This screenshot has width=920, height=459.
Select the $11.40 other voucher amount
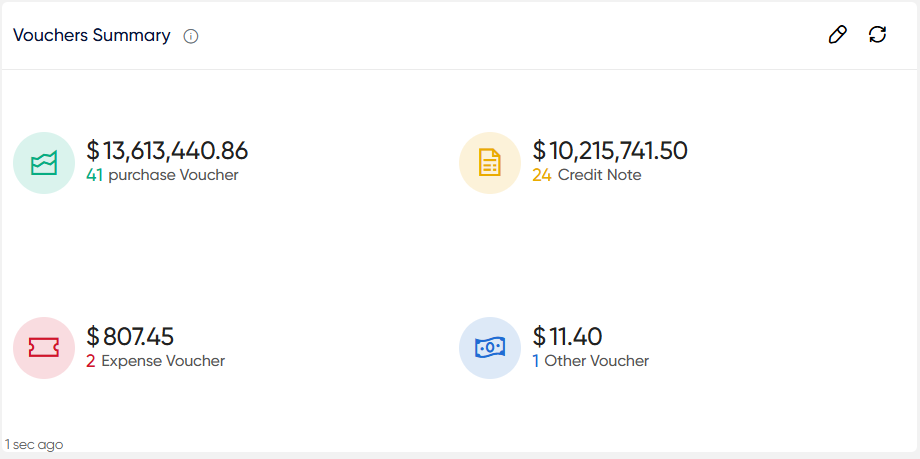tap(567, 336)
